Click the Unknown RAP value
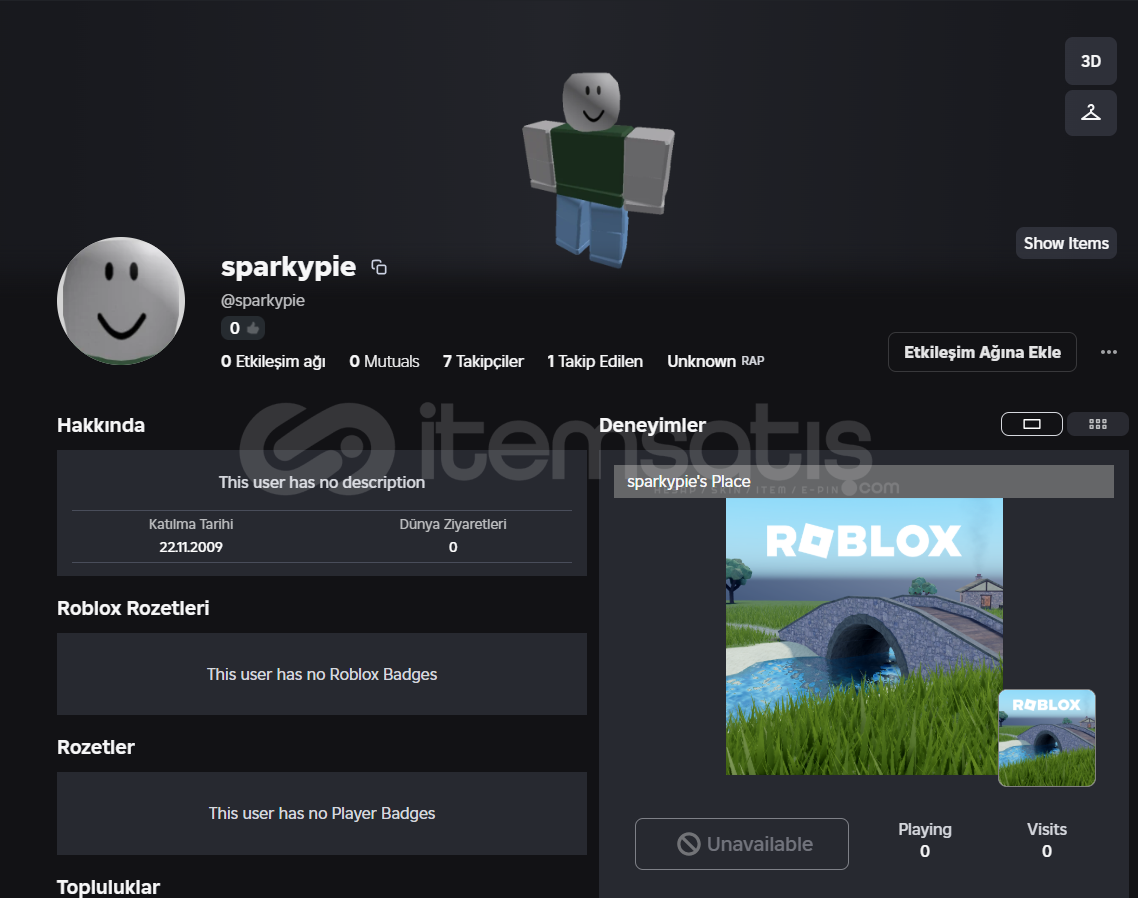The image size is (1138, 898). [x=715, y=362]
